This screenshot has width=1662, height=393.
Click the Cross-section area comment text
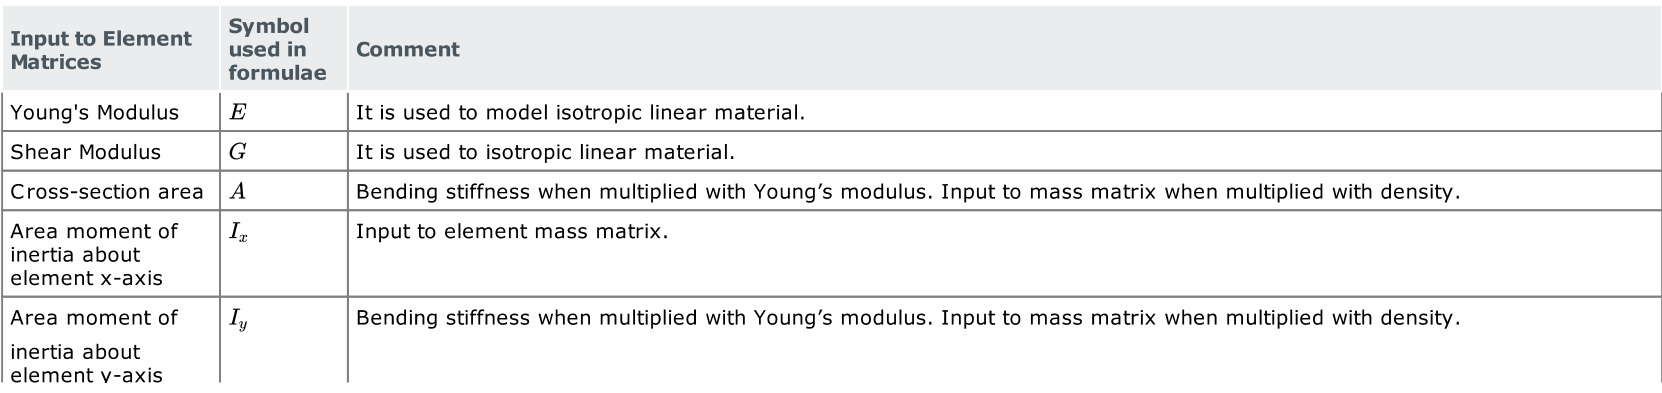pos(908,191)
